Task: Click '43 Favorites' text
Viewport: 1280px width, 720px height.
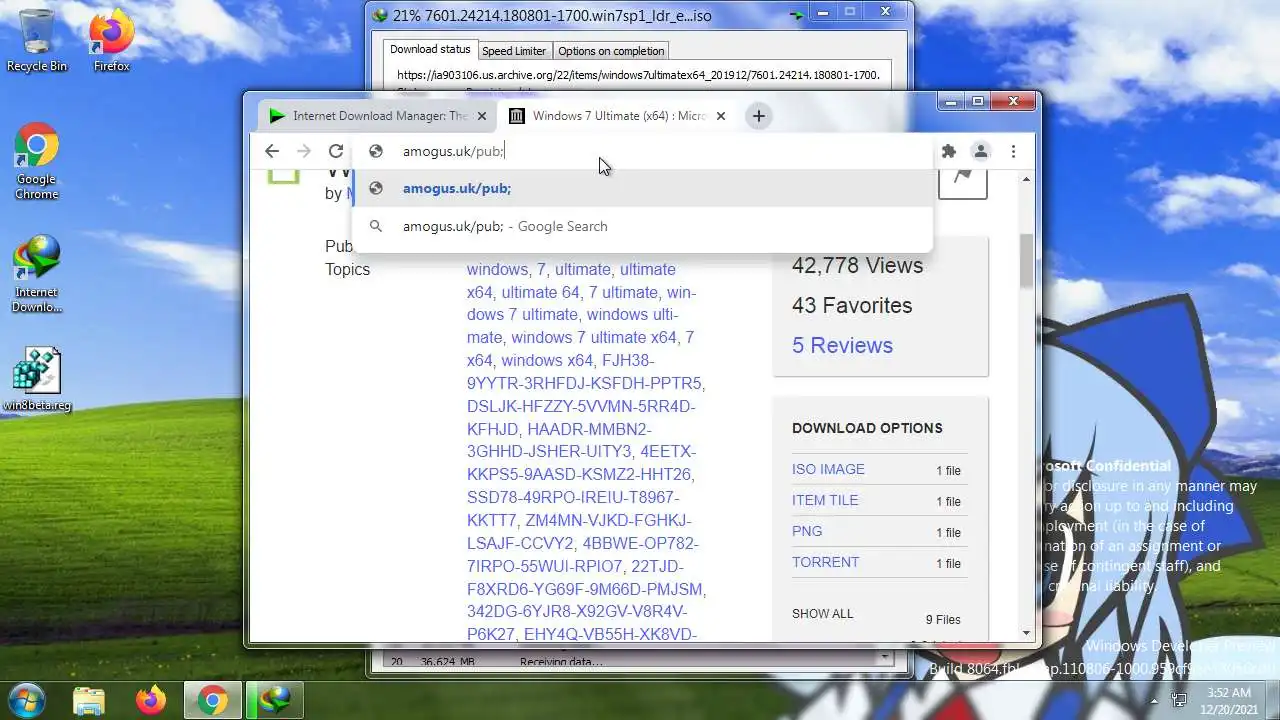Action: (852, 305)
